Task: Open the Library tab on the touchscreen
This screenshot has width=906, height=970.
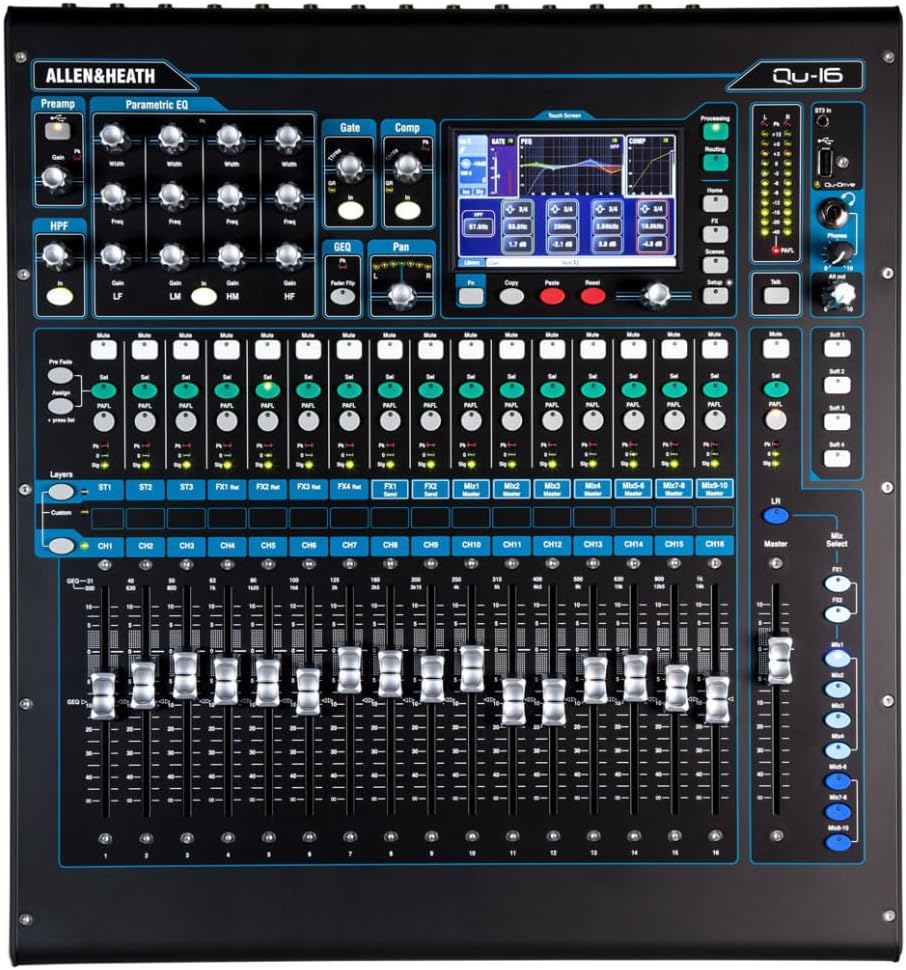Action: point(472,261)
